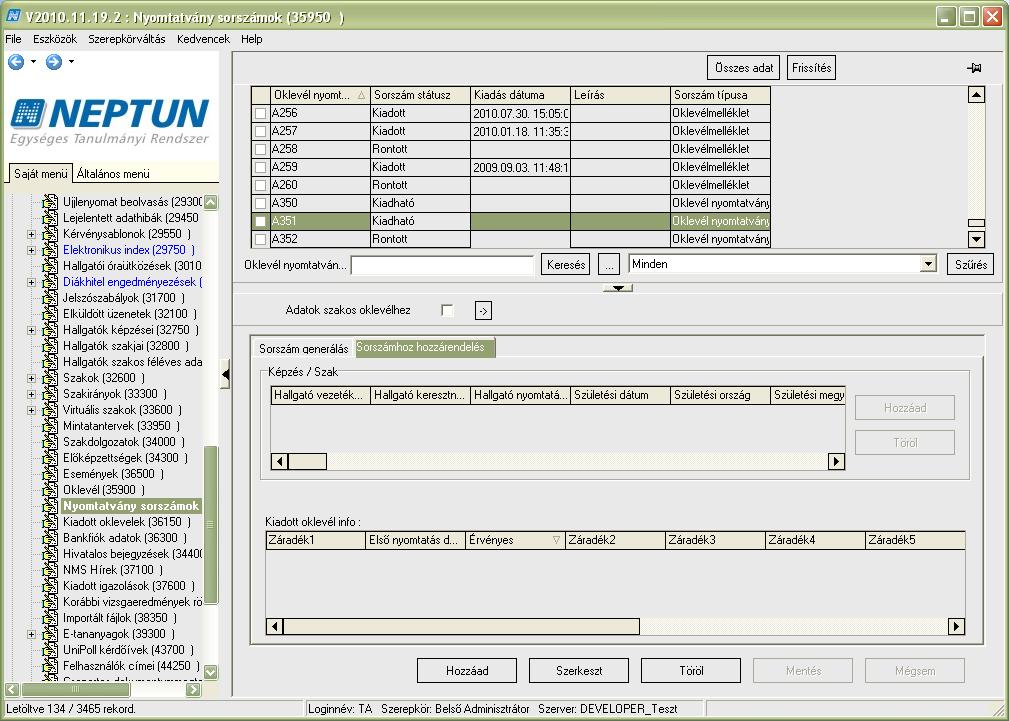This screenshot has width=1009, height=721.
Task: Expand the E-tananyagok (39300) tree node
Action: point(32,635)
